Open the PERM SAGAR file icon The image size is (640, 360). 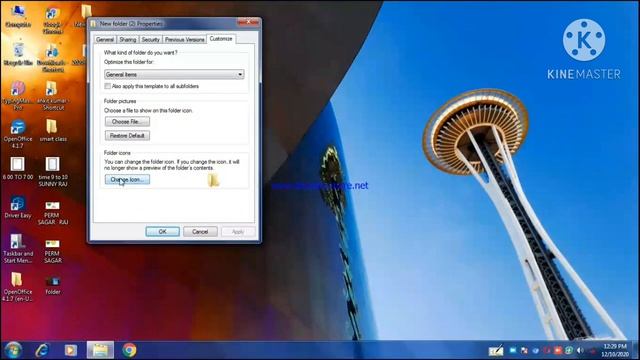tap(53, 251)
